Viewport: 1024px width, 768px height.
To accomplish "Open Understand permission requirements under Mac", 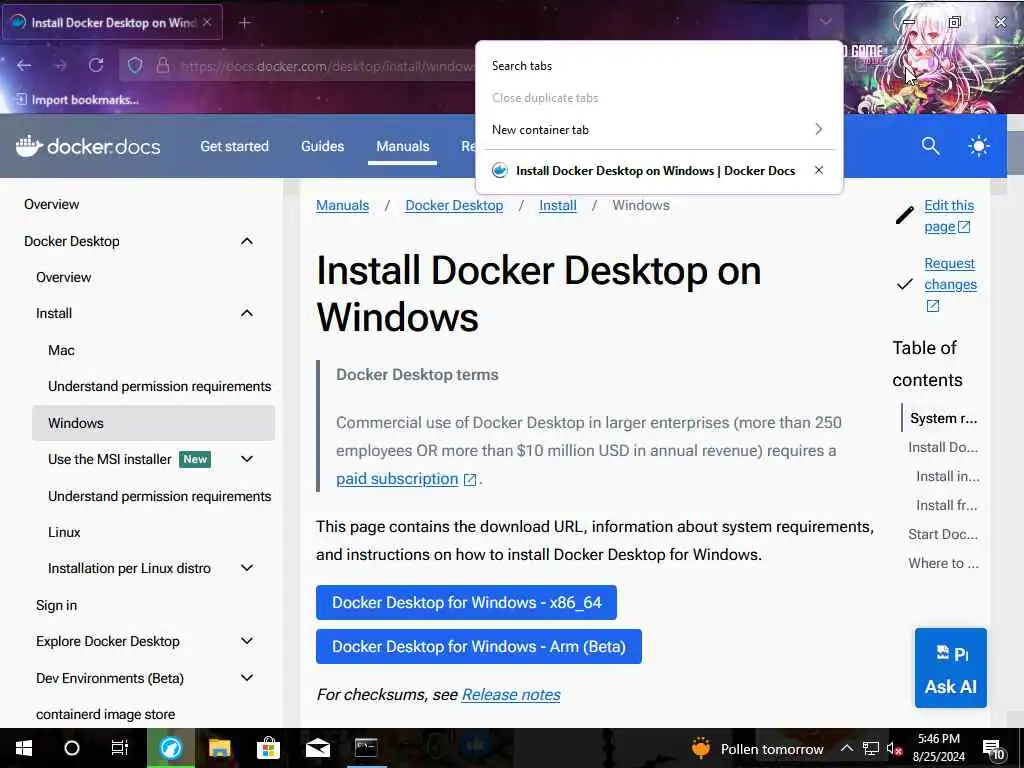I will pyautogui.click(x=159, y=387).
